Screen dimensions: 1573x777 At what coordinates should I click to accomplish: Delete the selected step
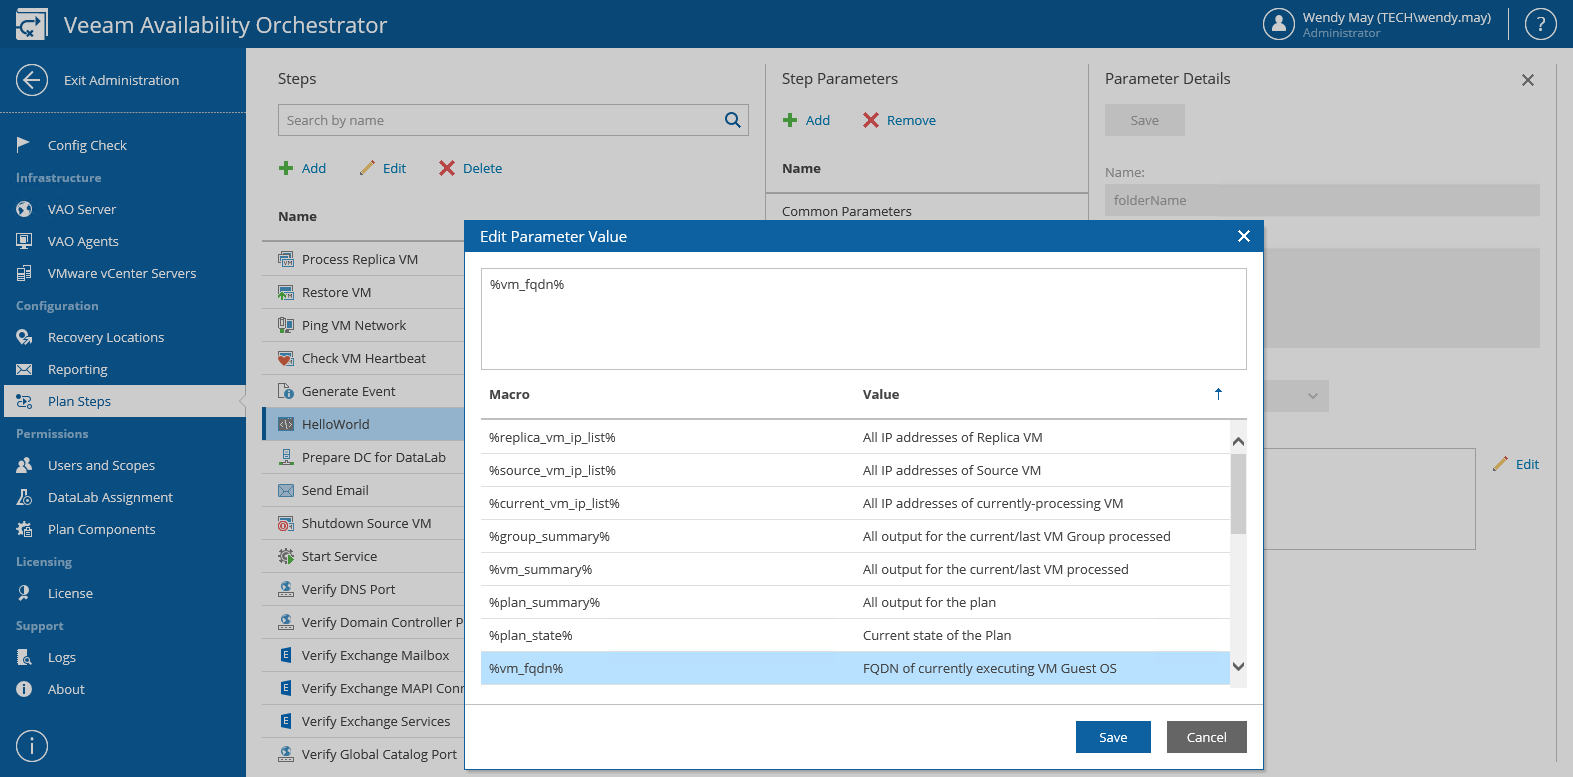pos(471,168)
